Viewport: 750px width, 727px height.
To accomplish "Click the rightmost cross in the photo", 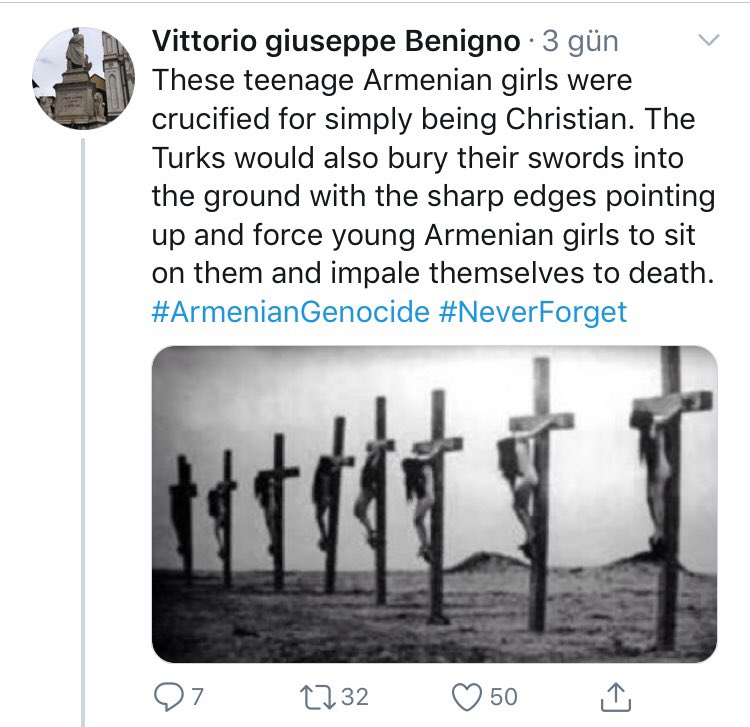I will tap(670, 497).
